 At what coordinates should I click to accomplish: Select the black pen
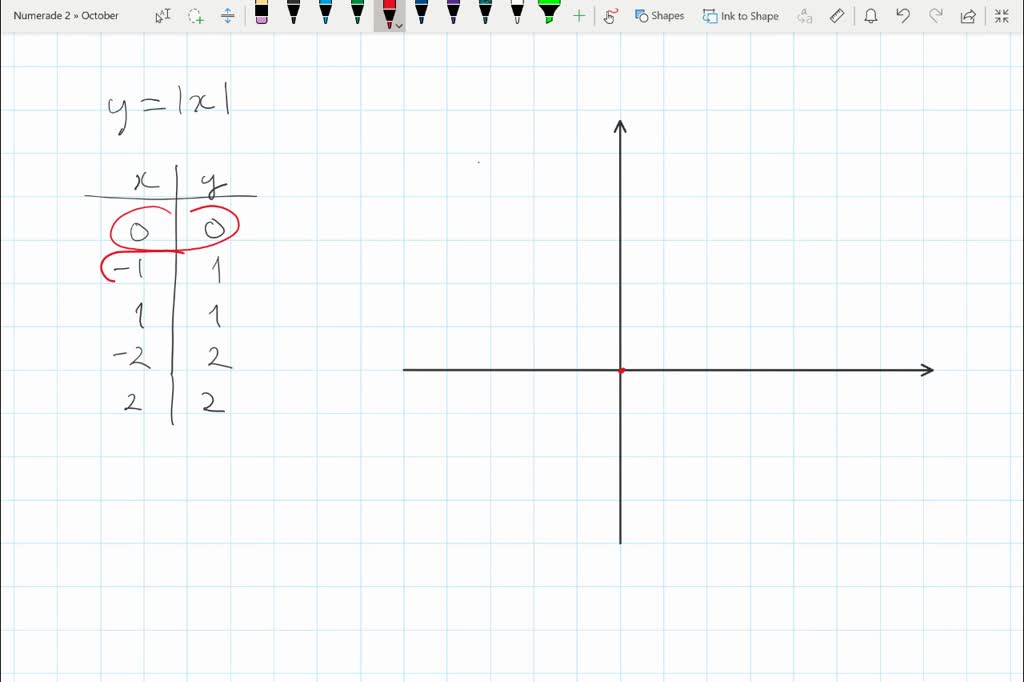[293, 15]
